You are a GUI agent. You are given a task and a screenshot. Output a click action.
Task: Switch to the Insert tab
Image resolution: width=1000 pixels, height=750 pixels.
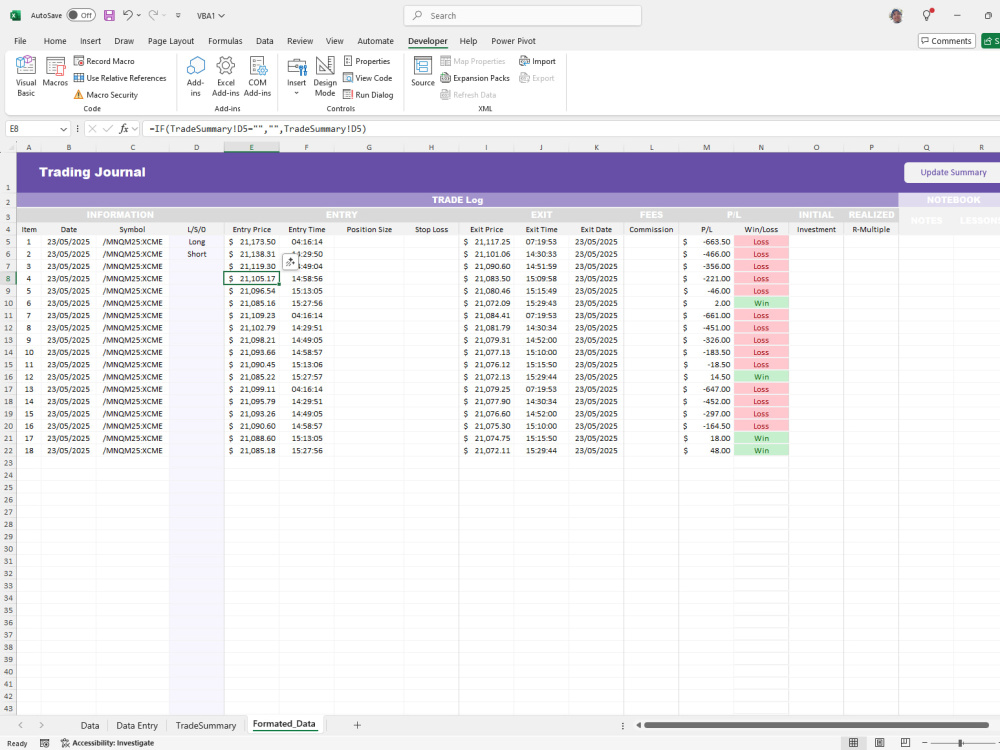point(91,41)
